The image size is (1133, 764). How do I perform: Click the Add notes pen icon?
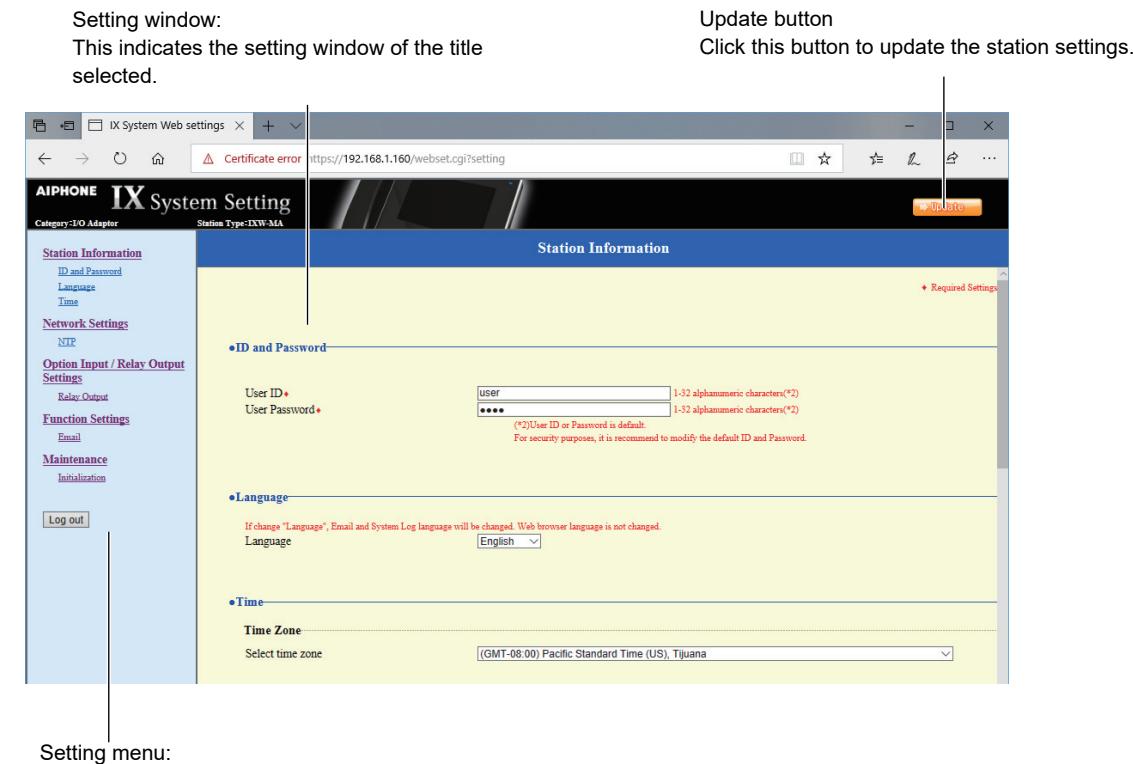coord(913,158)
